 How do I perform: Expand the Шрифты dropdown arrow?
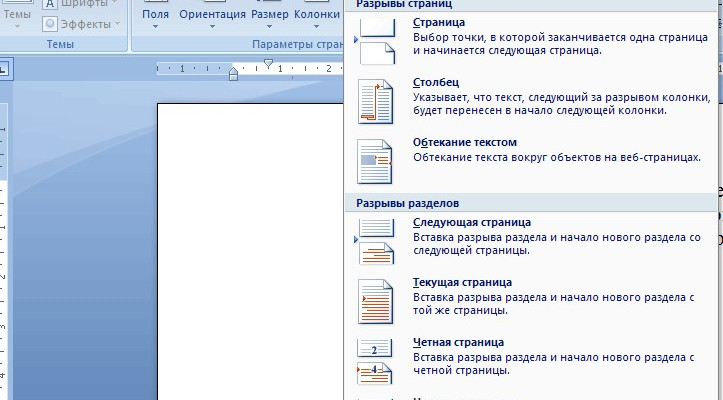(114, 3)
